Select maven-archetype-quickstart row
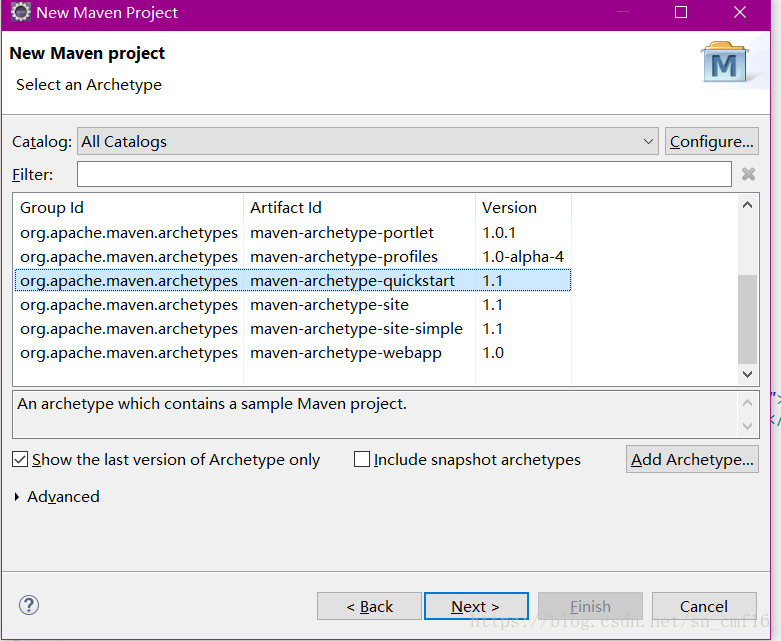Screen dimensions: 781x641 (x=293, y=280)
